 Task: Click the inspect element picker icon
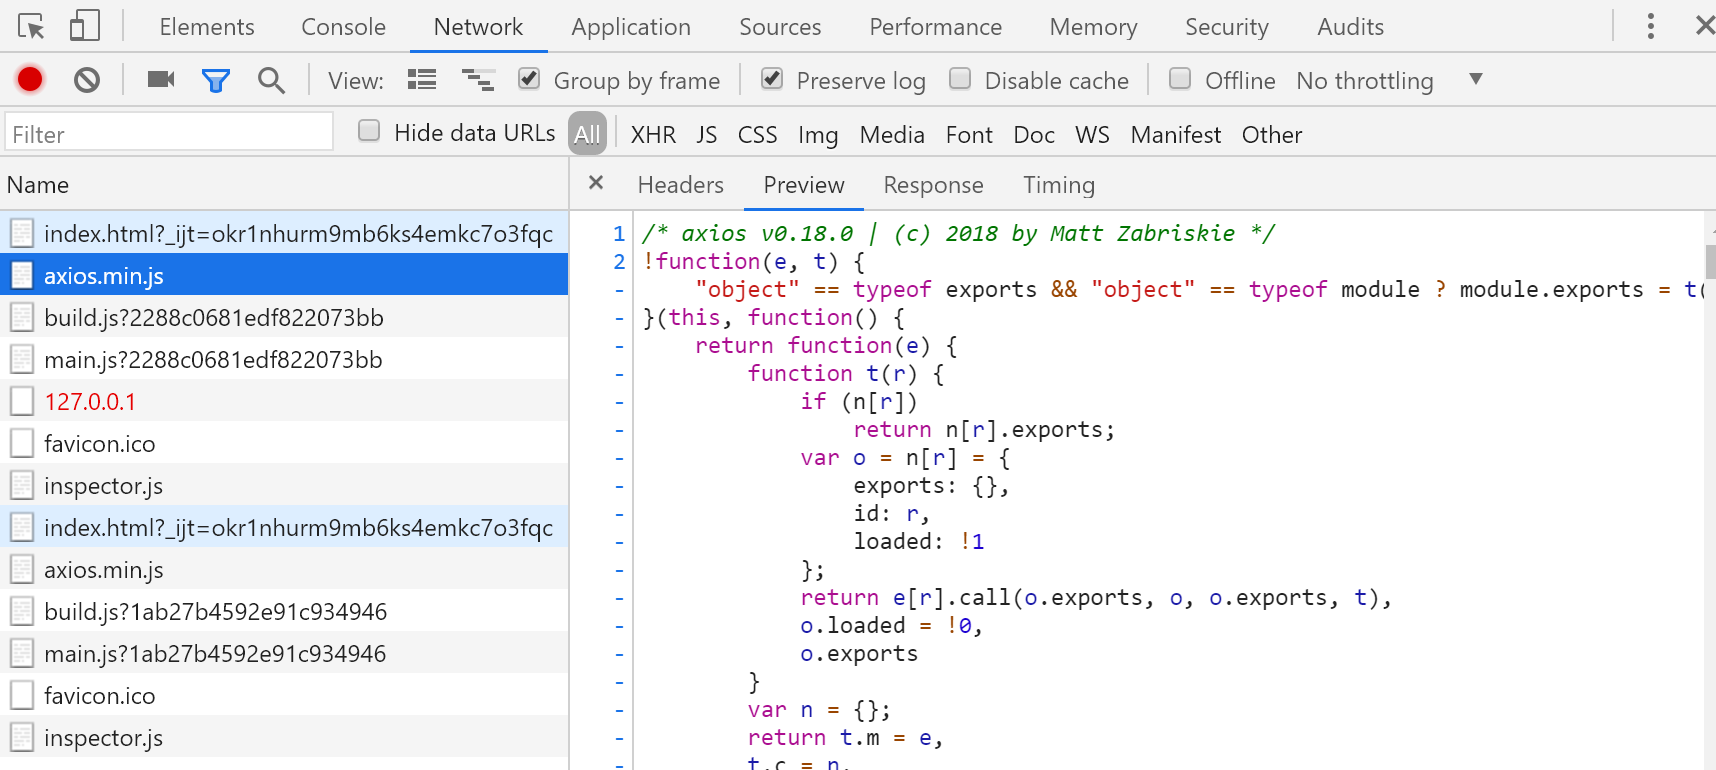click(31, 27)
